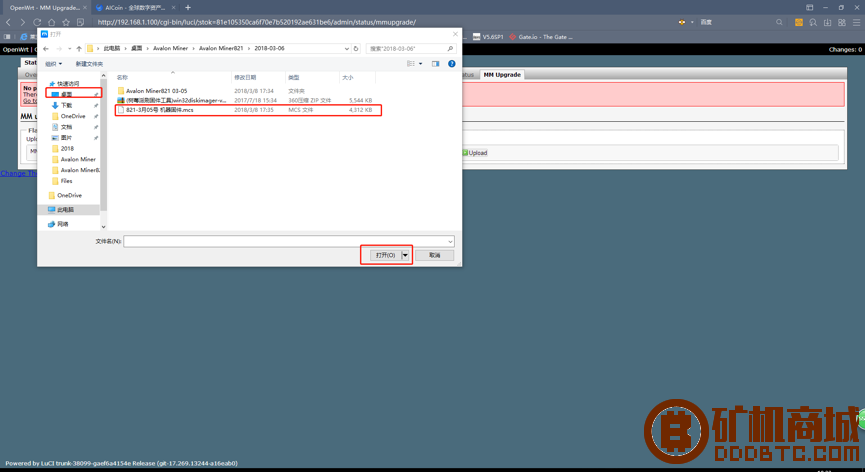Screen dimensions: 865x472
Task: Click the Upload button on OpenWrt page
Action: 474,153
